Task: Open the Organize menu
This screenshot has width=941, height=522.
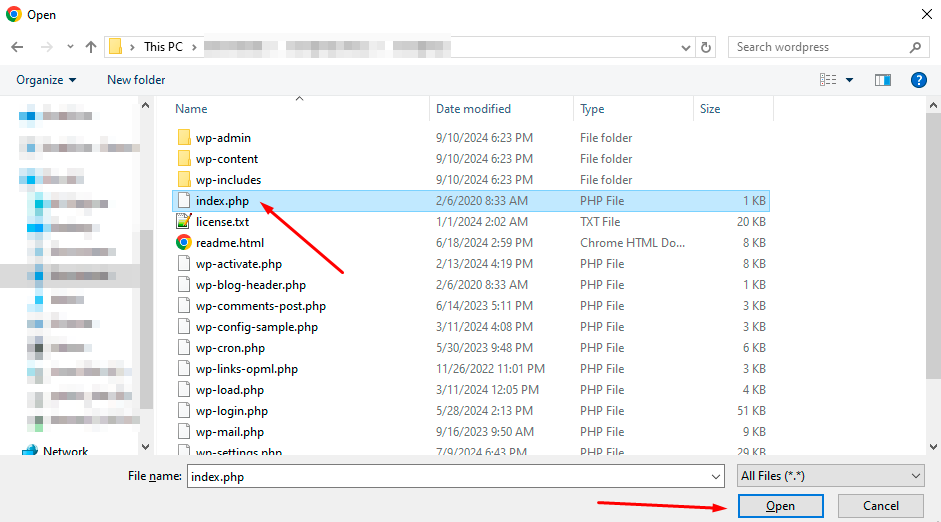Action: pyautogui.click(x=46, y=80)
